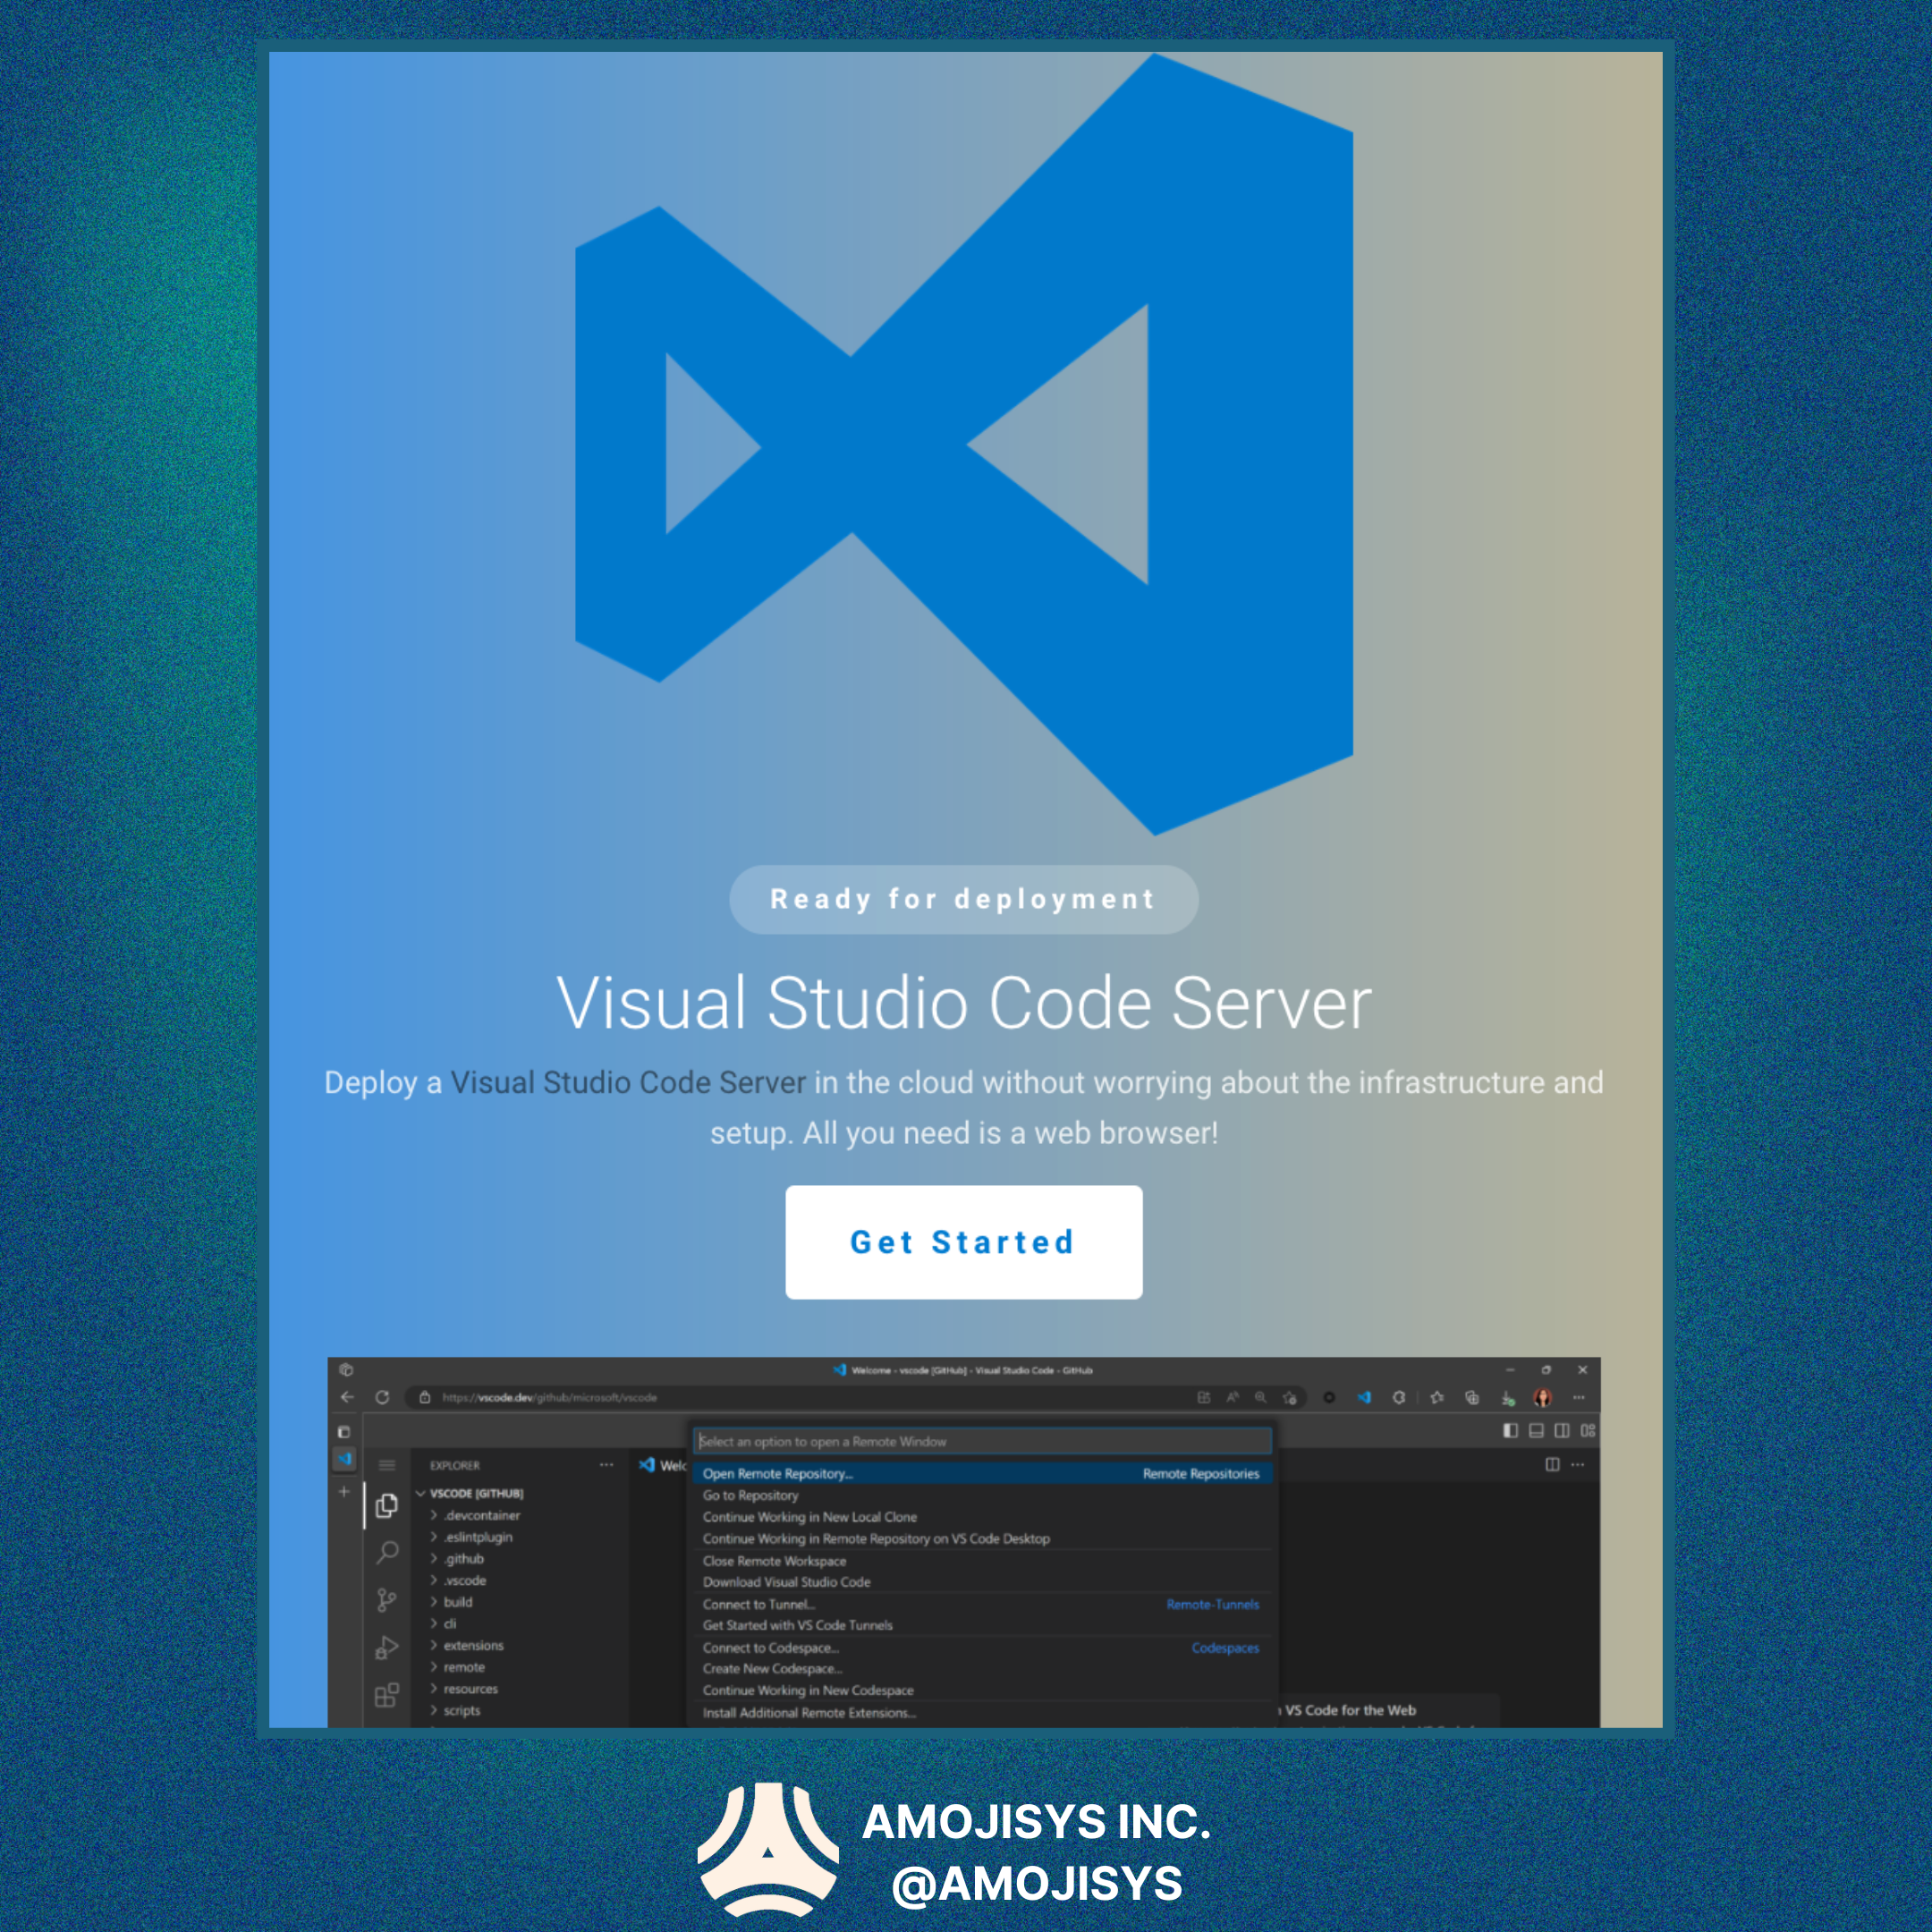
Task: Select Go to Repository option
Action: (983, 1495)
